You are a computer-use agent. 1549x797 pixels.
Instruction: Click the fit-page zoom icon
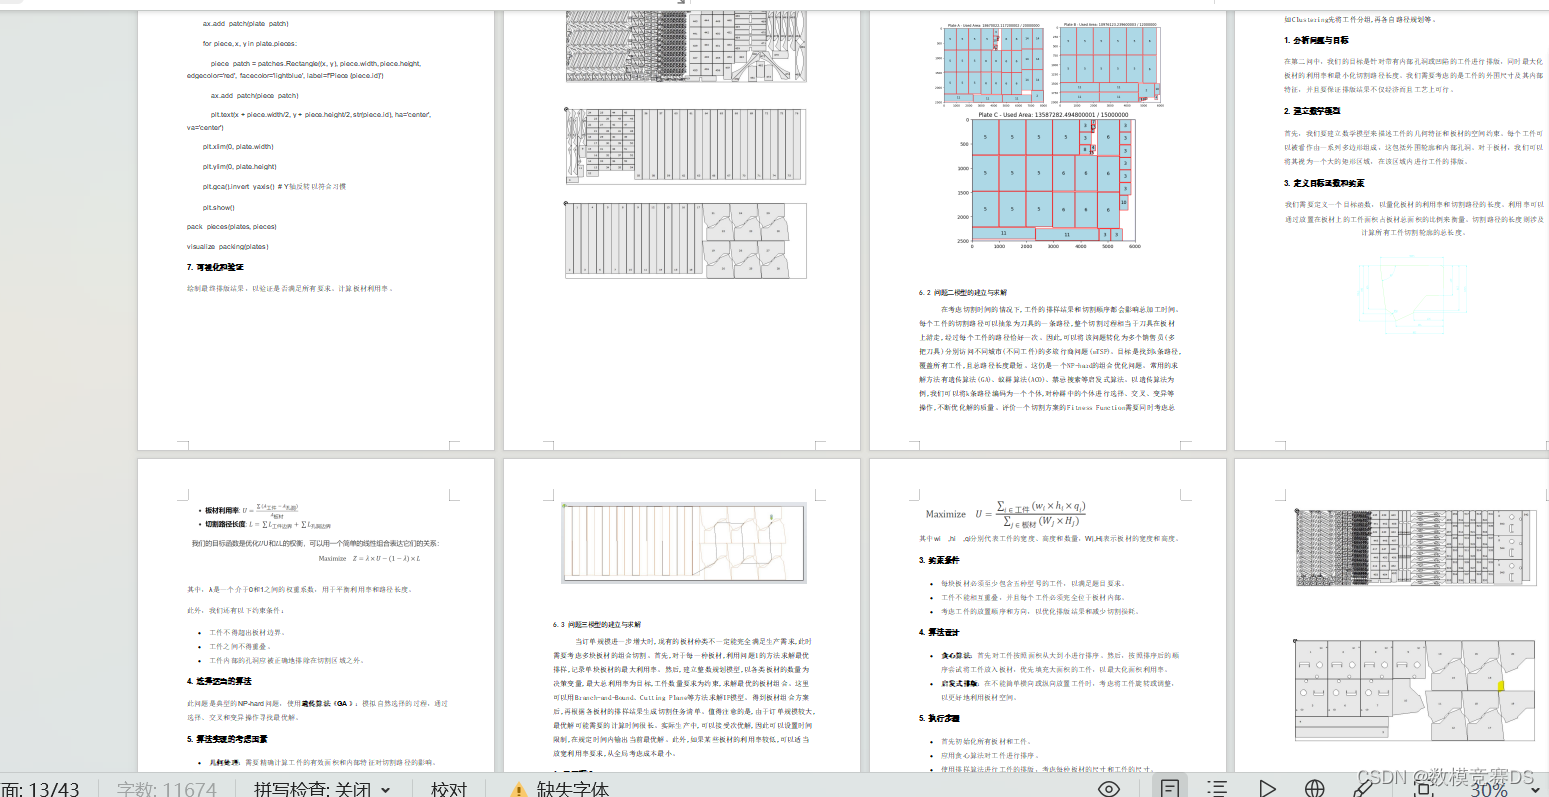click(x=1423, y=789)
